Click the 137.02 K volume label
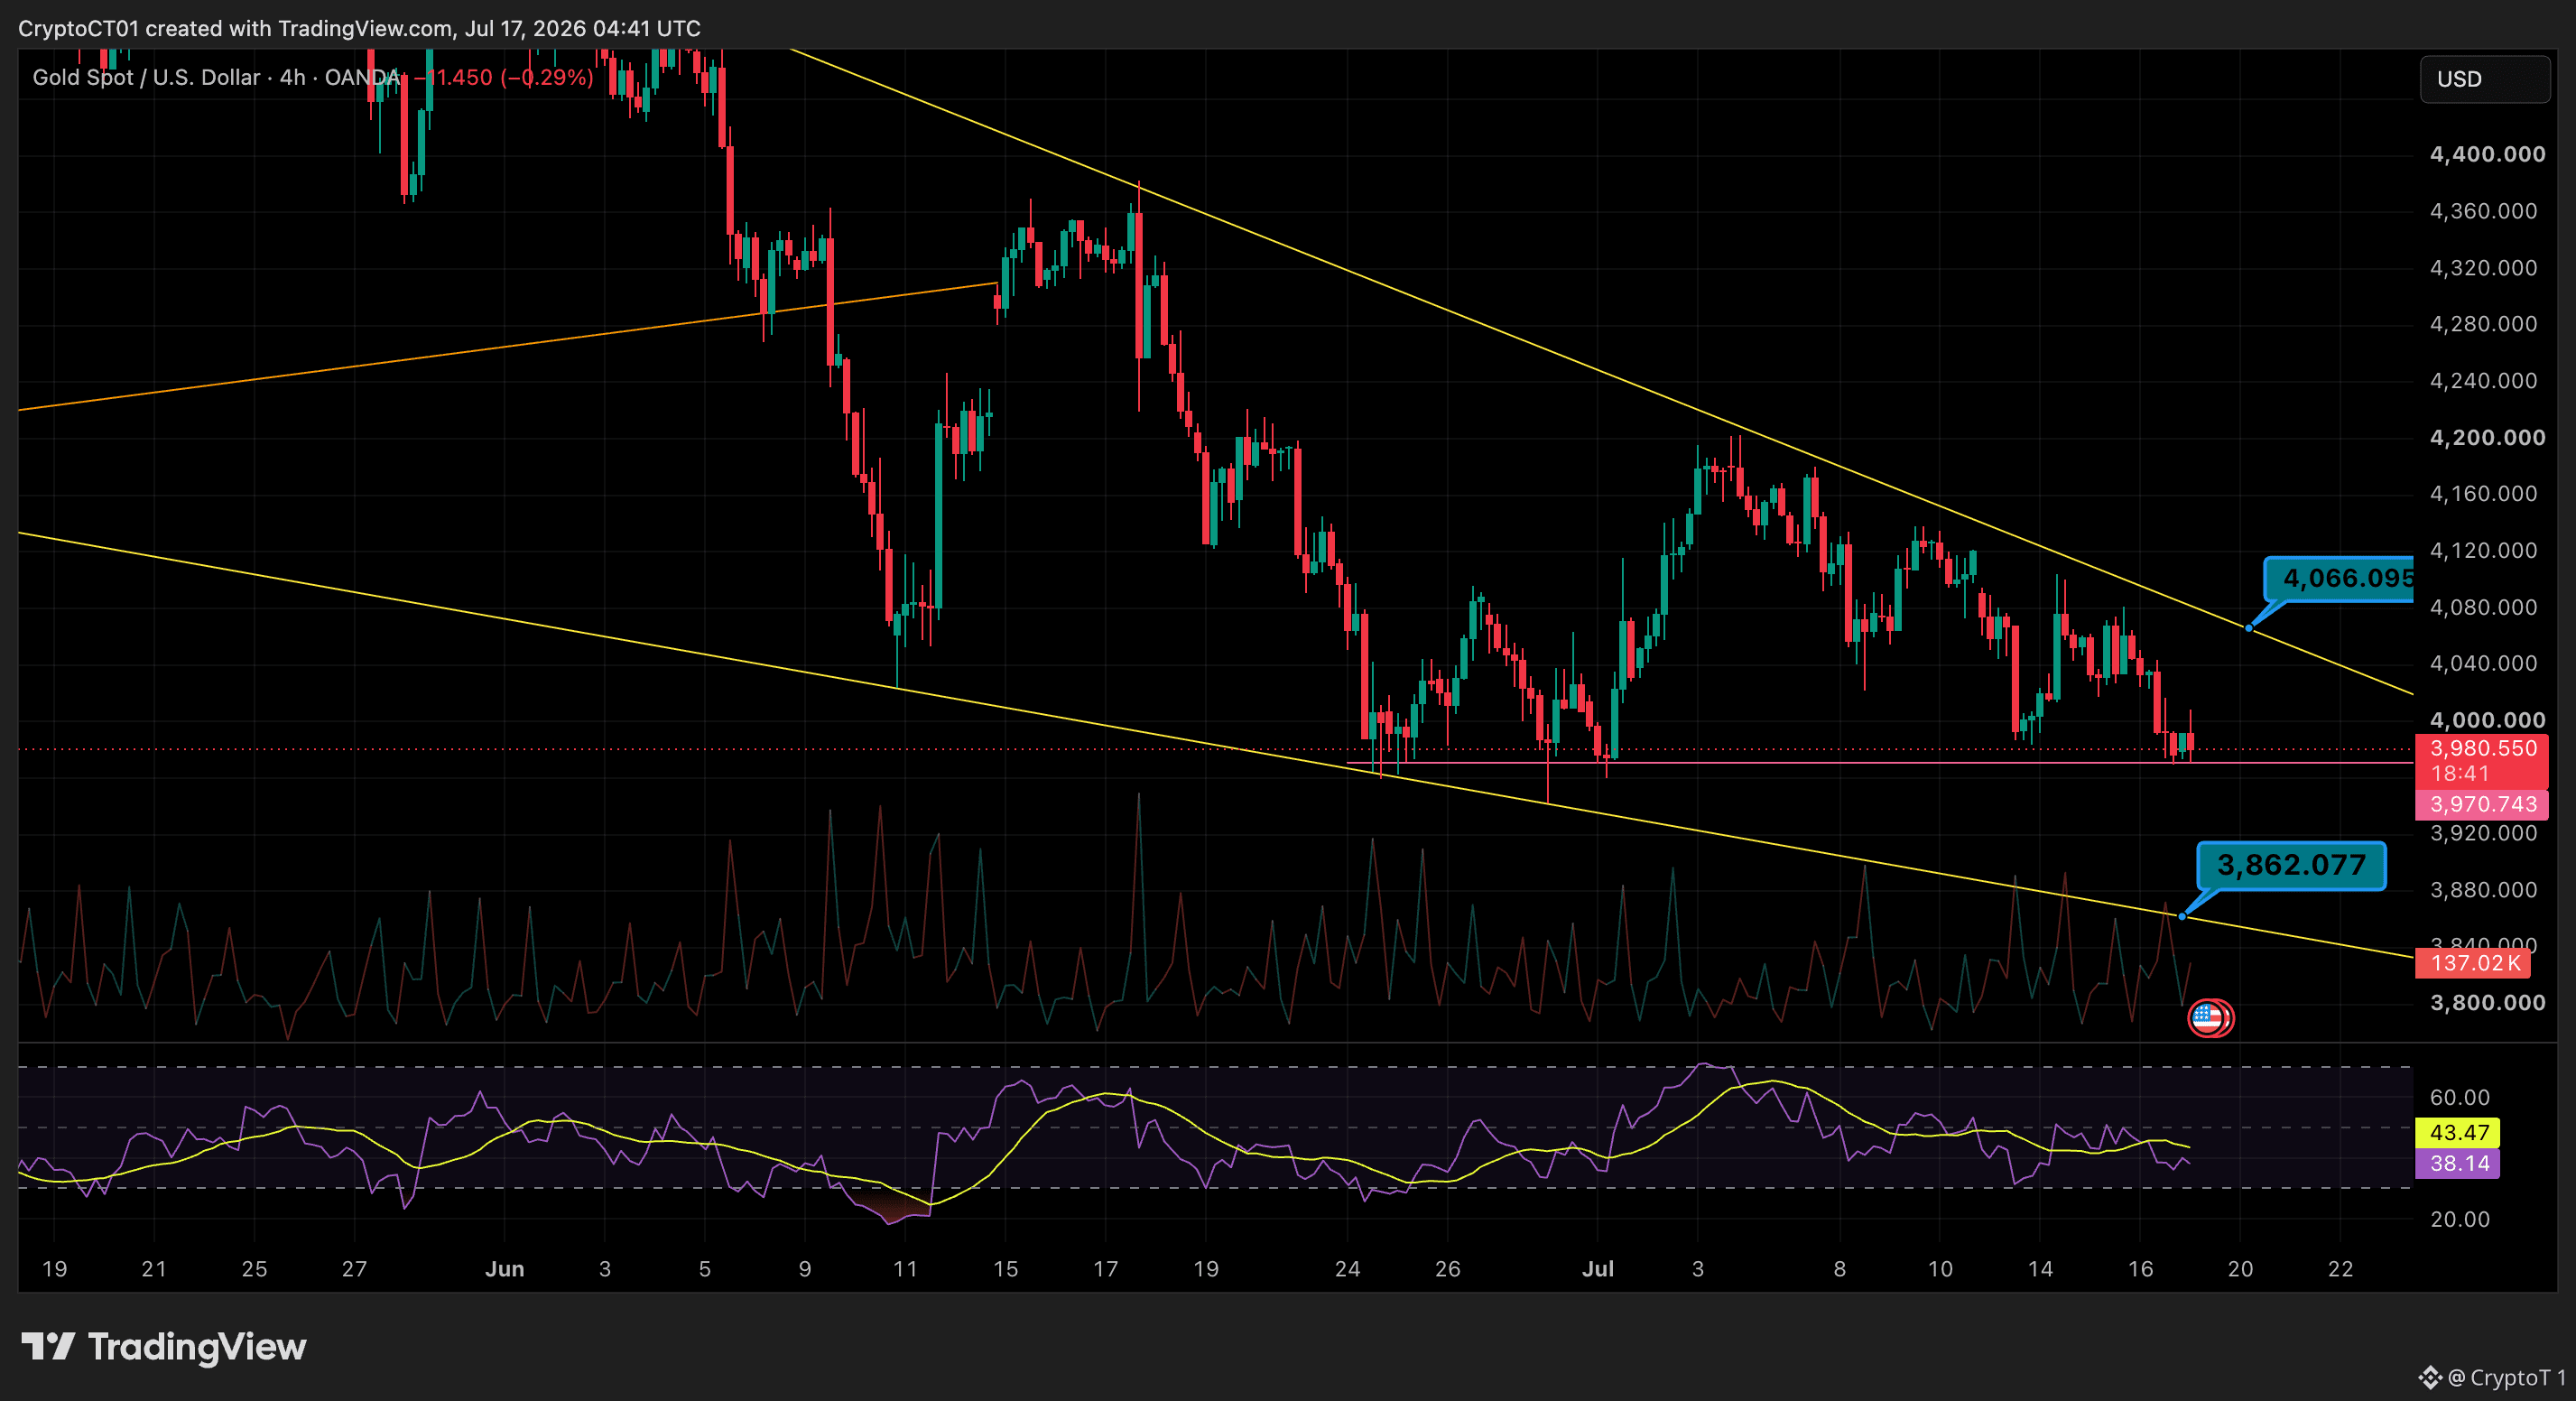Viewport: 2576px width, 1401px height. click(2474, 963)
